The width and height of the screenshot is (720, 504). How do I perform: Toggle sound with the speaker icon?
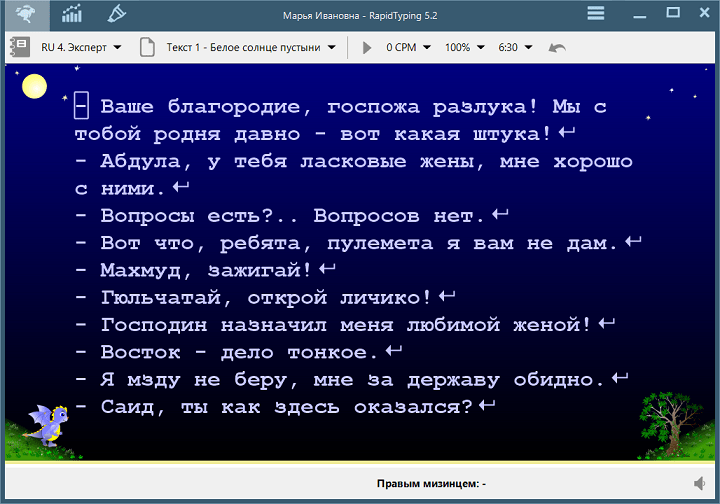tap(697, 484)
